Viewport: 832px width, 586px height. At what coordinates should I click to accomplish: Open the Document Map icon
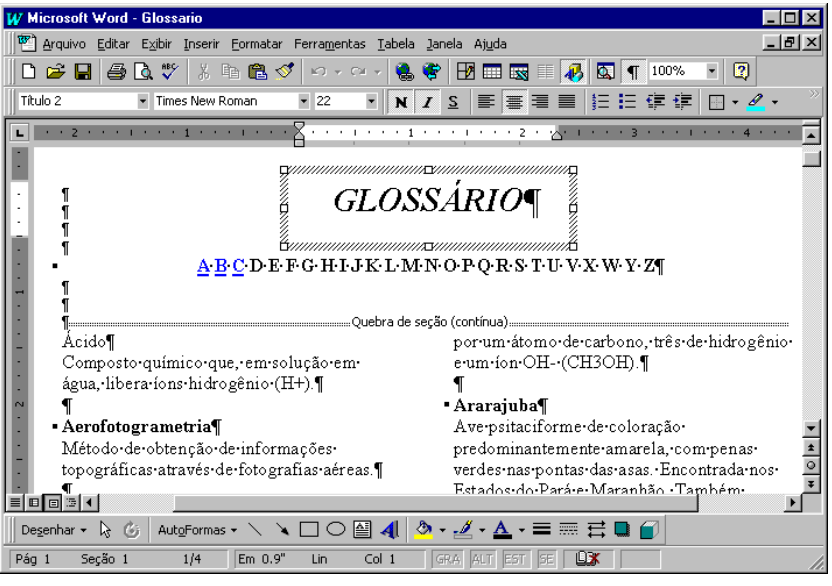605,71
